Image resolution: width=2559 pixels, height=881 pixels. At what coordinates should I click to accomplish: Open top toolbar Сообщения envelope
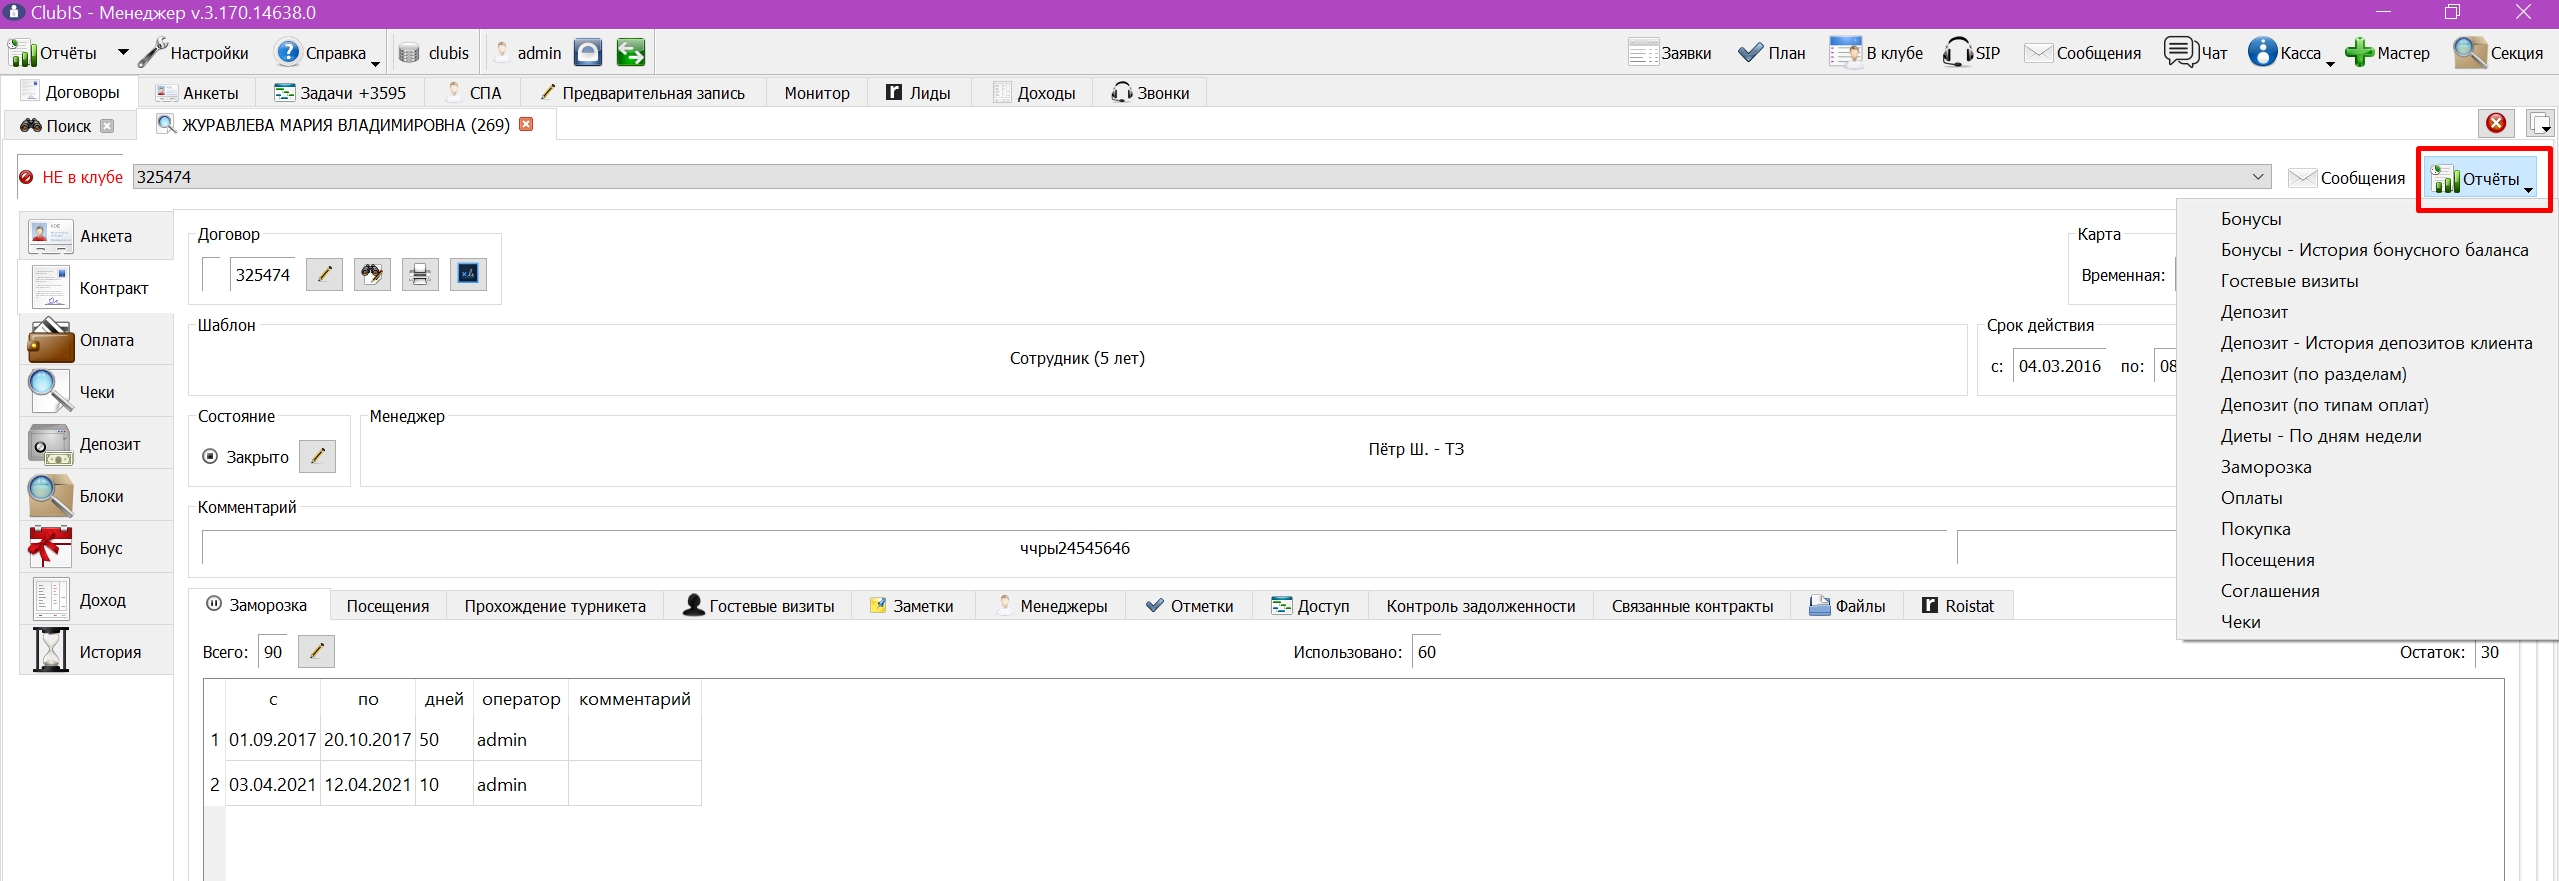[x=2083, y=53]
